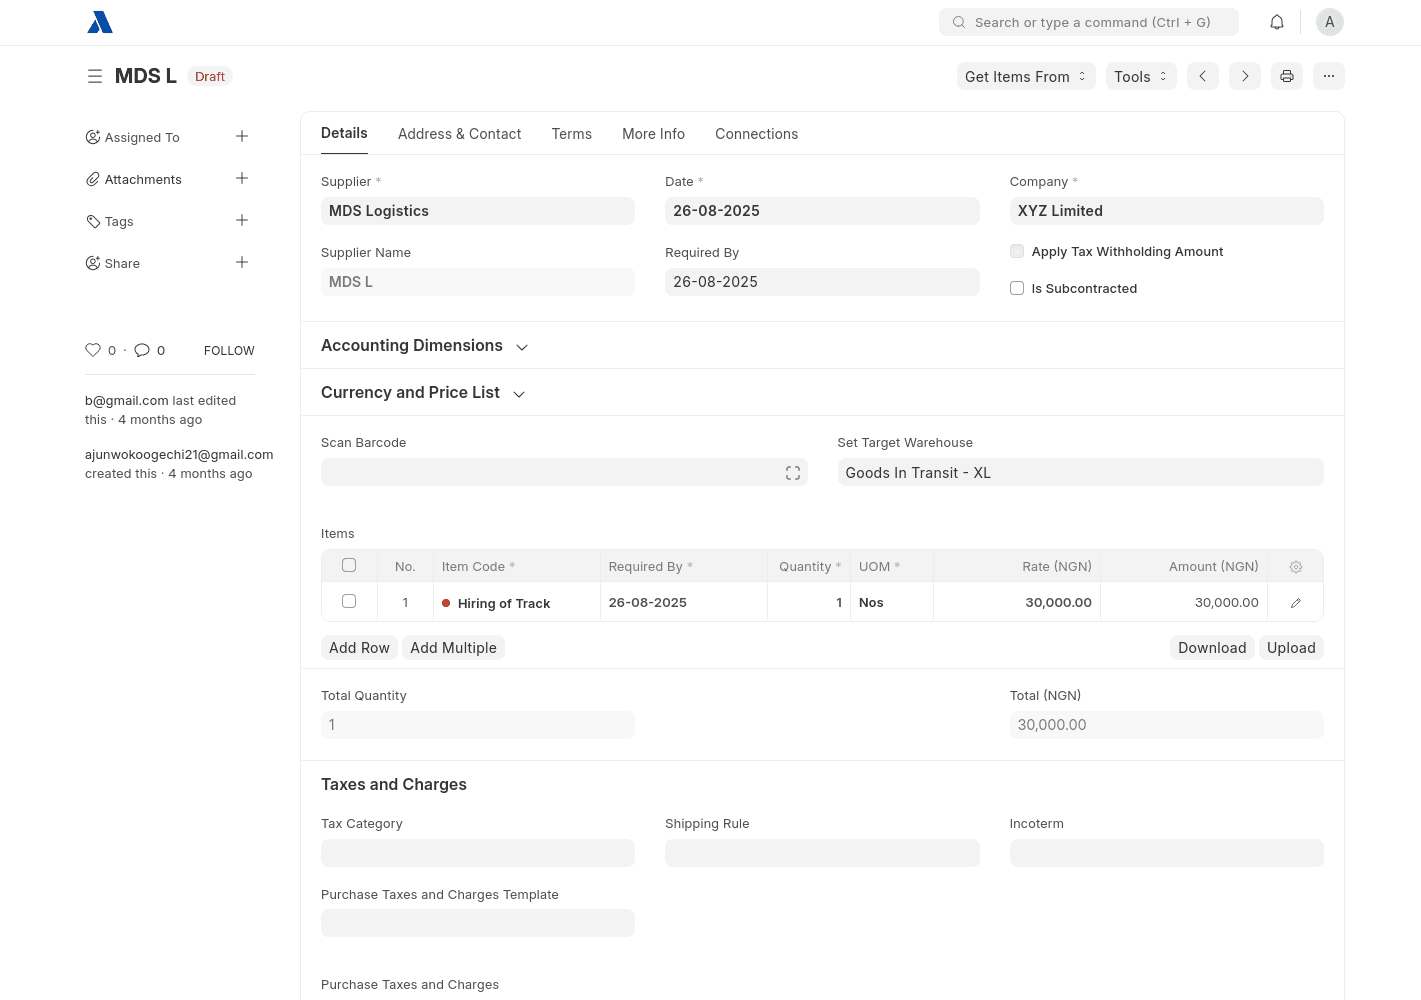This screenshot has height=1000, width=1421.
Task: Go to the next document arrow
Action: pos(1245,76)
